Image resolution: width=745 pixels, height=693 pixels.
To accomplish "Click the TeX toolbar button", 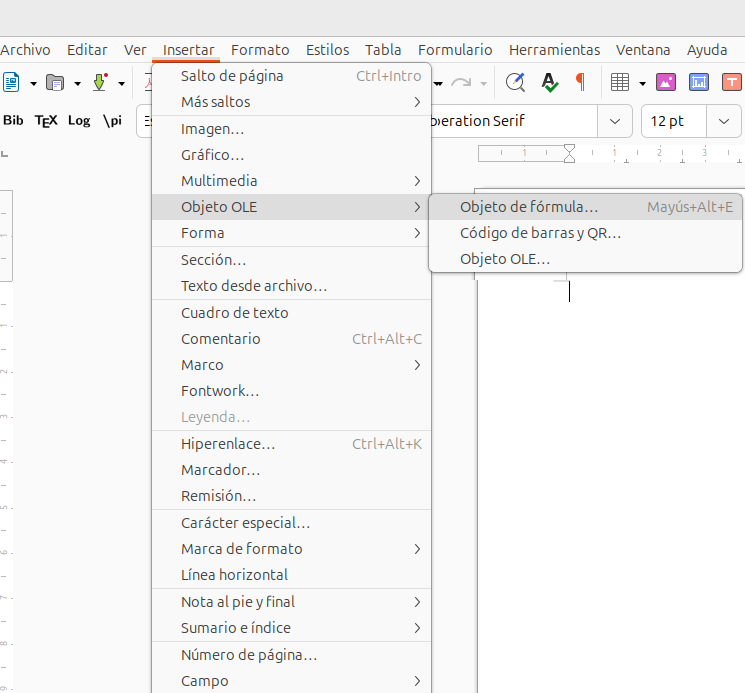I will (46, 121).
